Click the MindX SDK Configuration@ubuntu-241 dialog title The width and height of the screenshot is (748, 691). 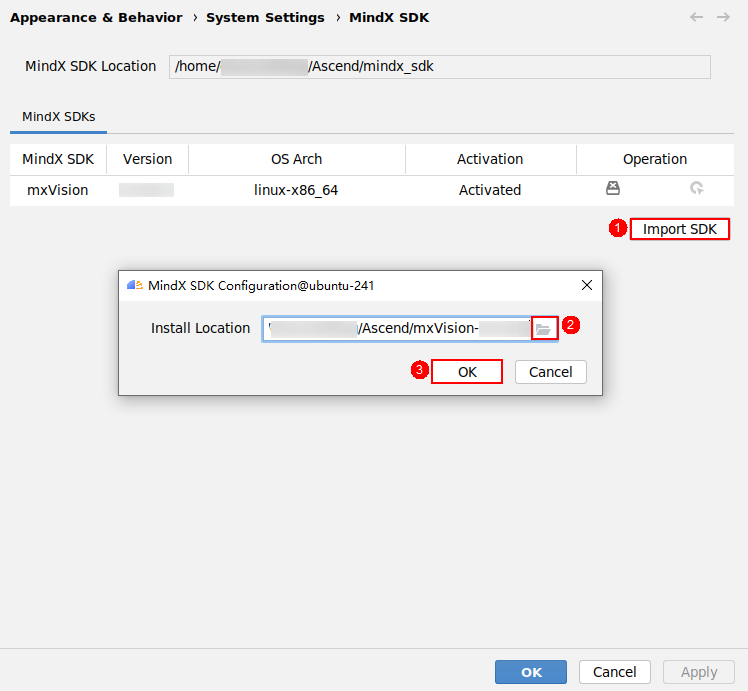coord(261,286)
